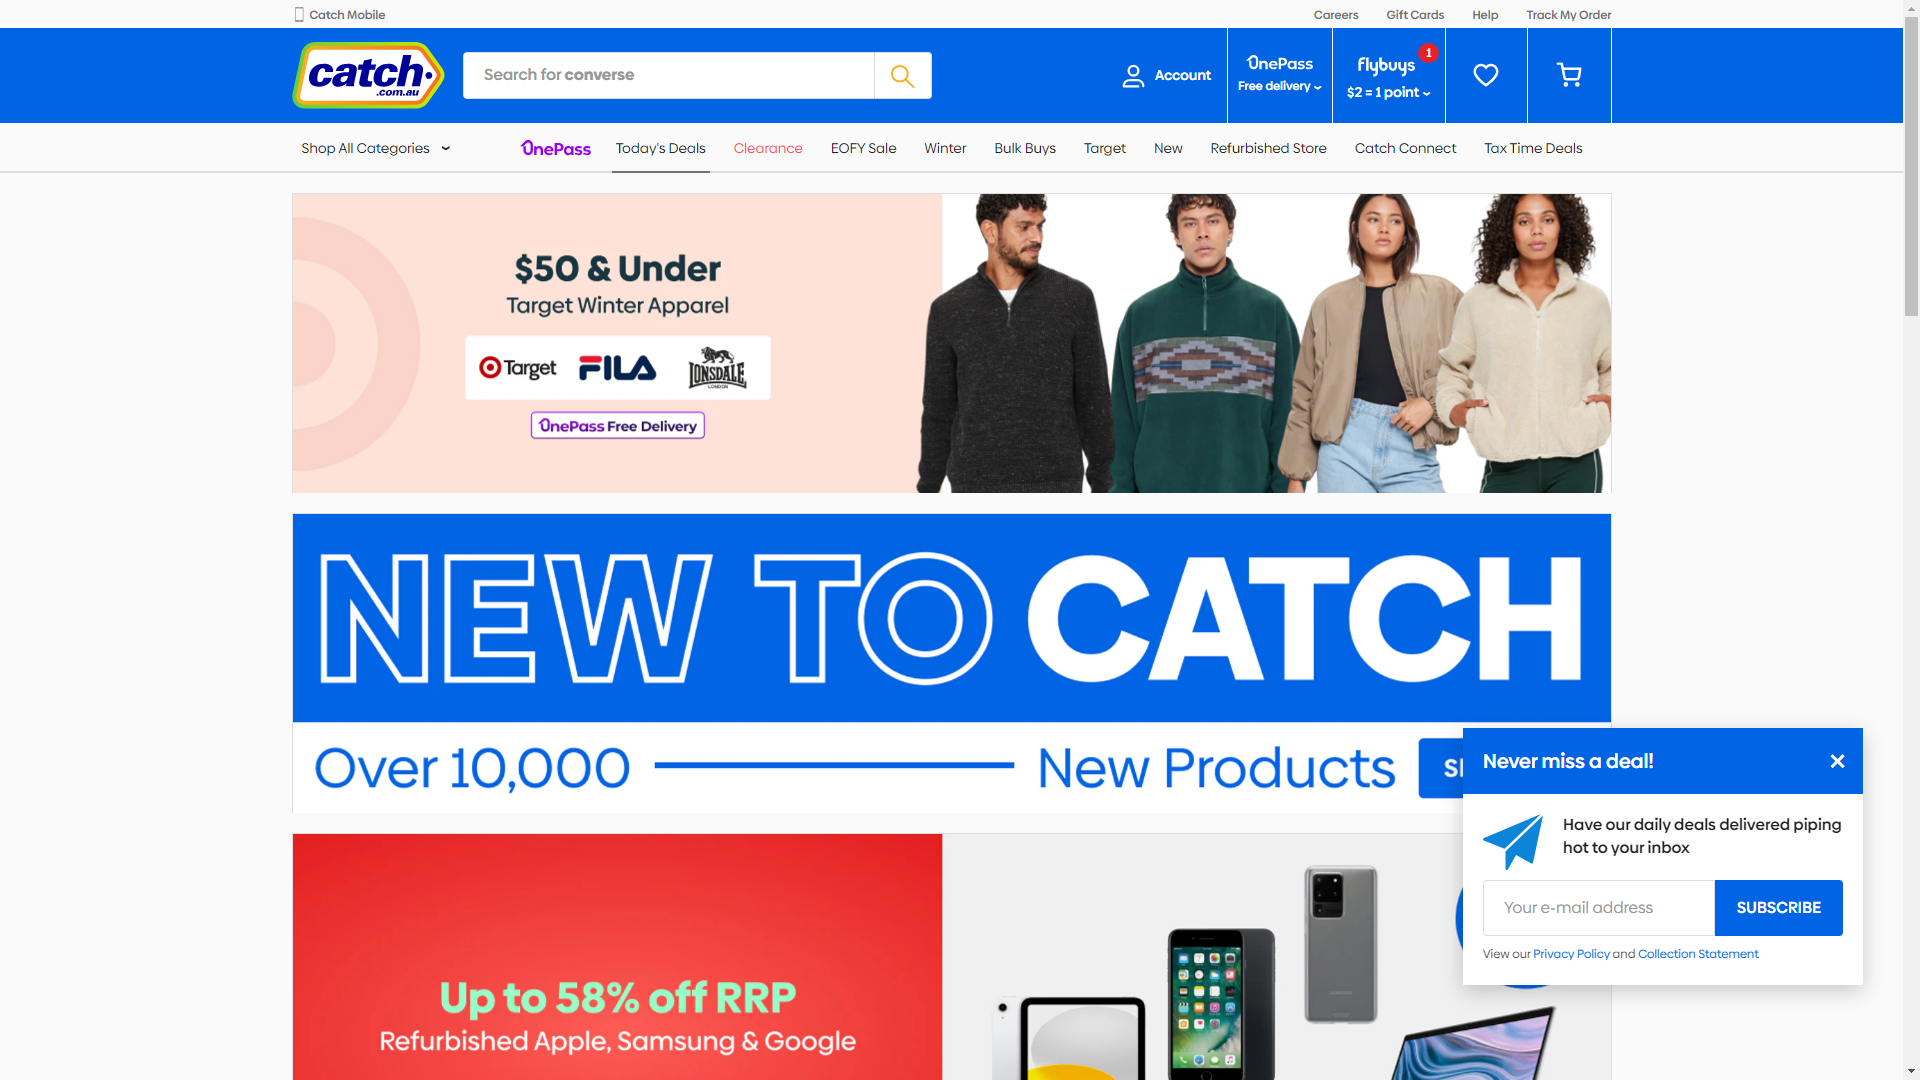Open the shopping cart icon
Viewport: 1920px width, 1080px height.
click(x=1569, y=76)
